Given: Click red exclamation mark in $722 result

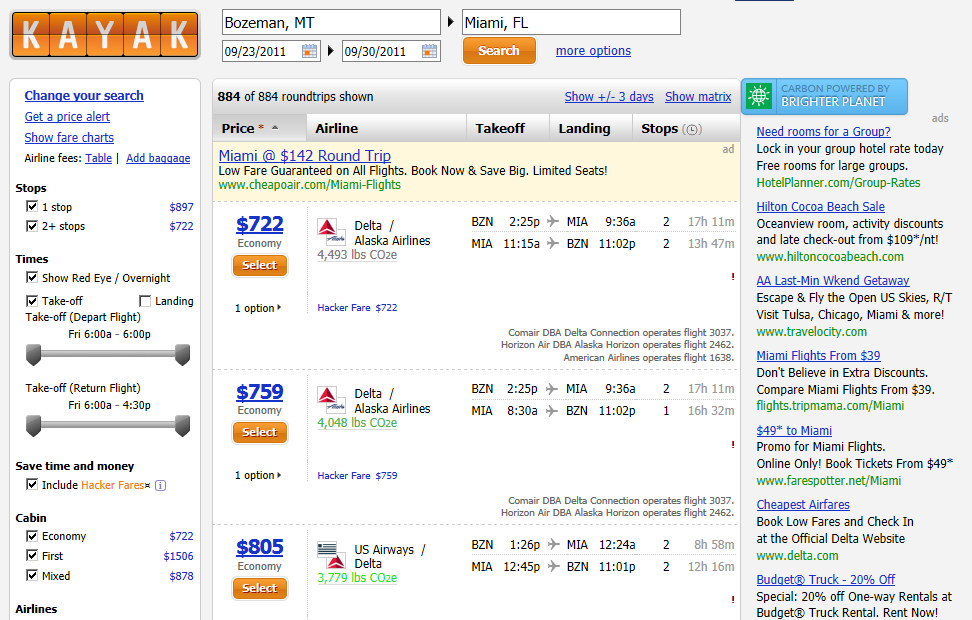Looking at the screenshot, I should click(733, 277).
